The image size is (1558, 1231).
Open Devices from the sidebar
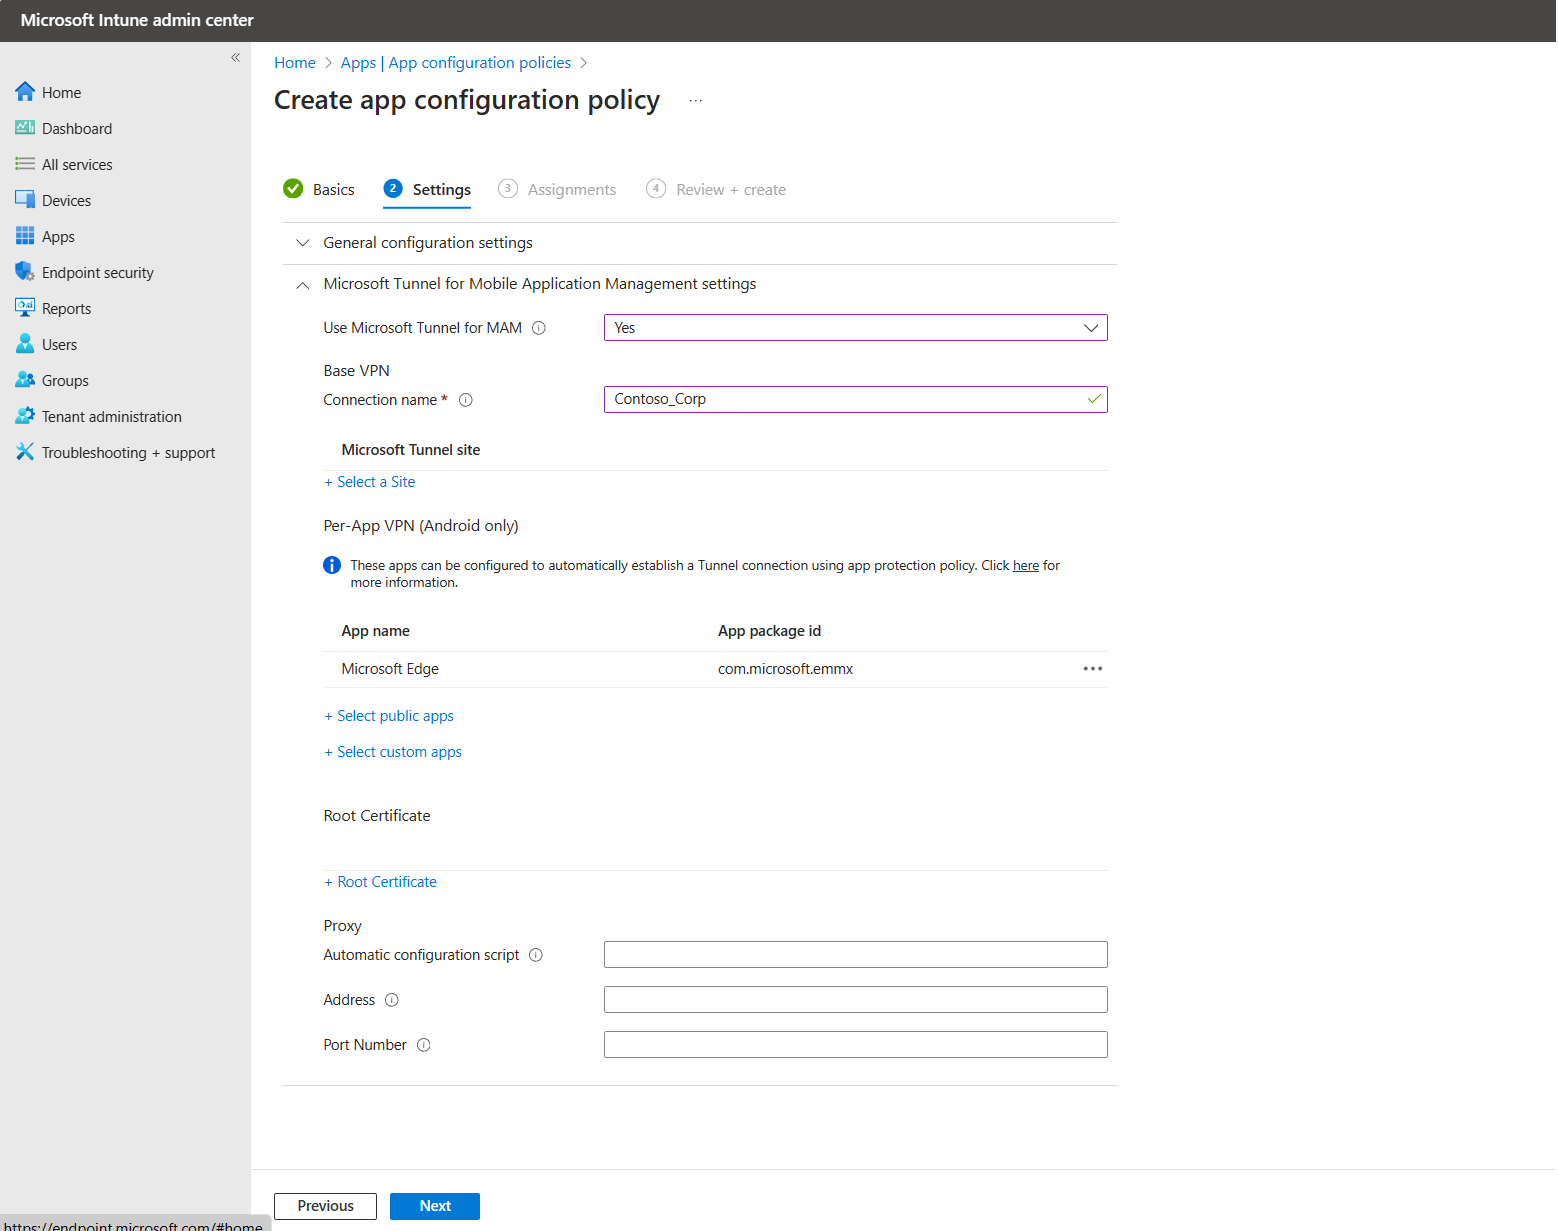64,200
